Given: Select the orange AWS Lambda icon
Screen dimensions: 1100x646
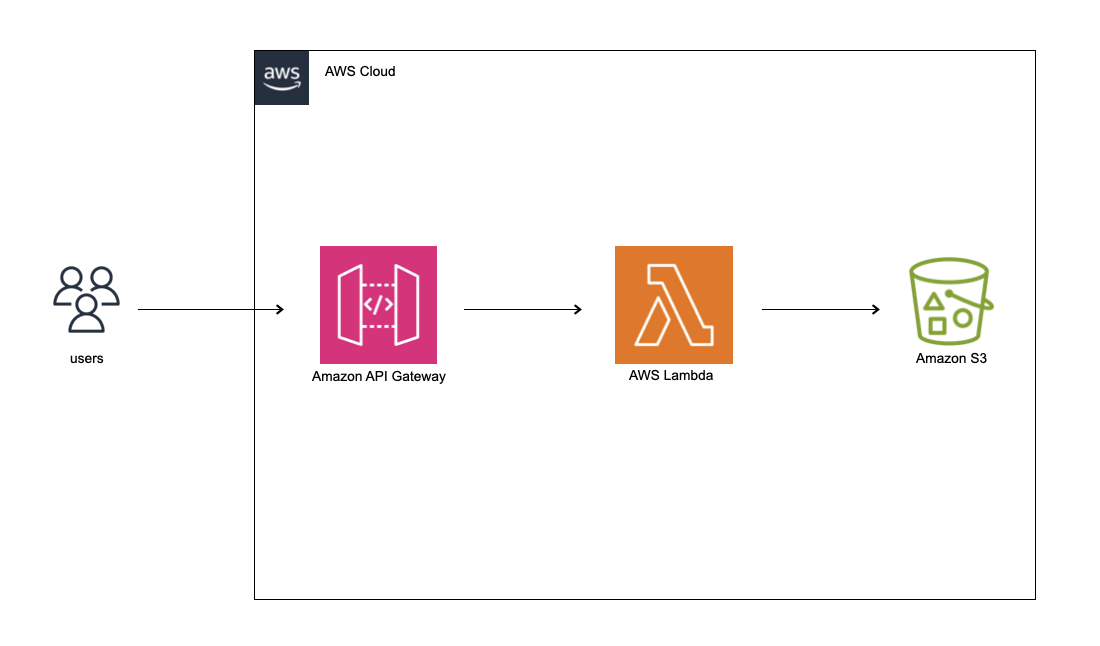Looking at the screenshot, I should pos(673,304).
